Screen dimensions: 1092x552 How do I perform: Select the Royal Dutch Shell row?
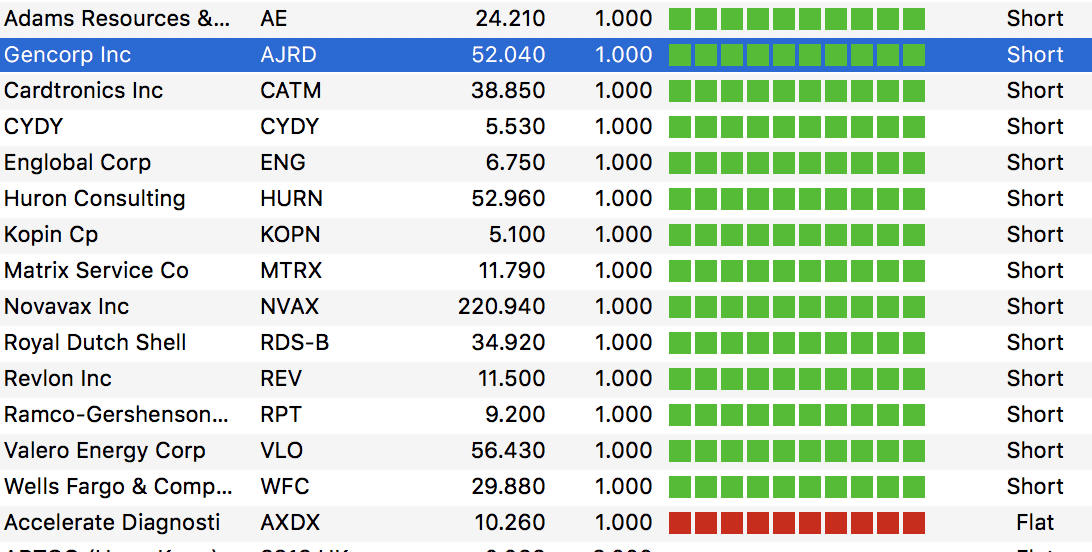point(546,342)
